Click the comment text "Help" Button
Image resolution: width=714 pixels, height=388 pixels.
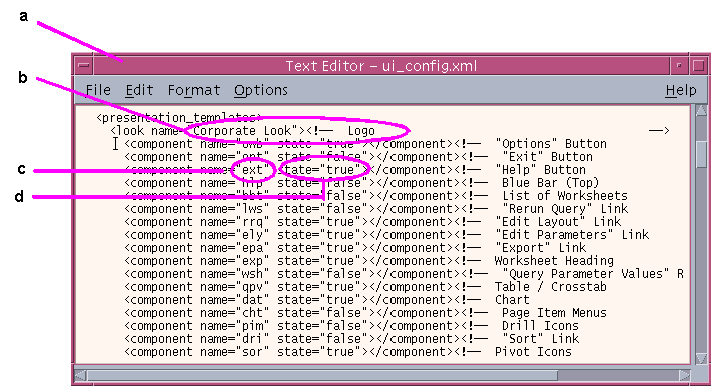click(x=541, y=170)
